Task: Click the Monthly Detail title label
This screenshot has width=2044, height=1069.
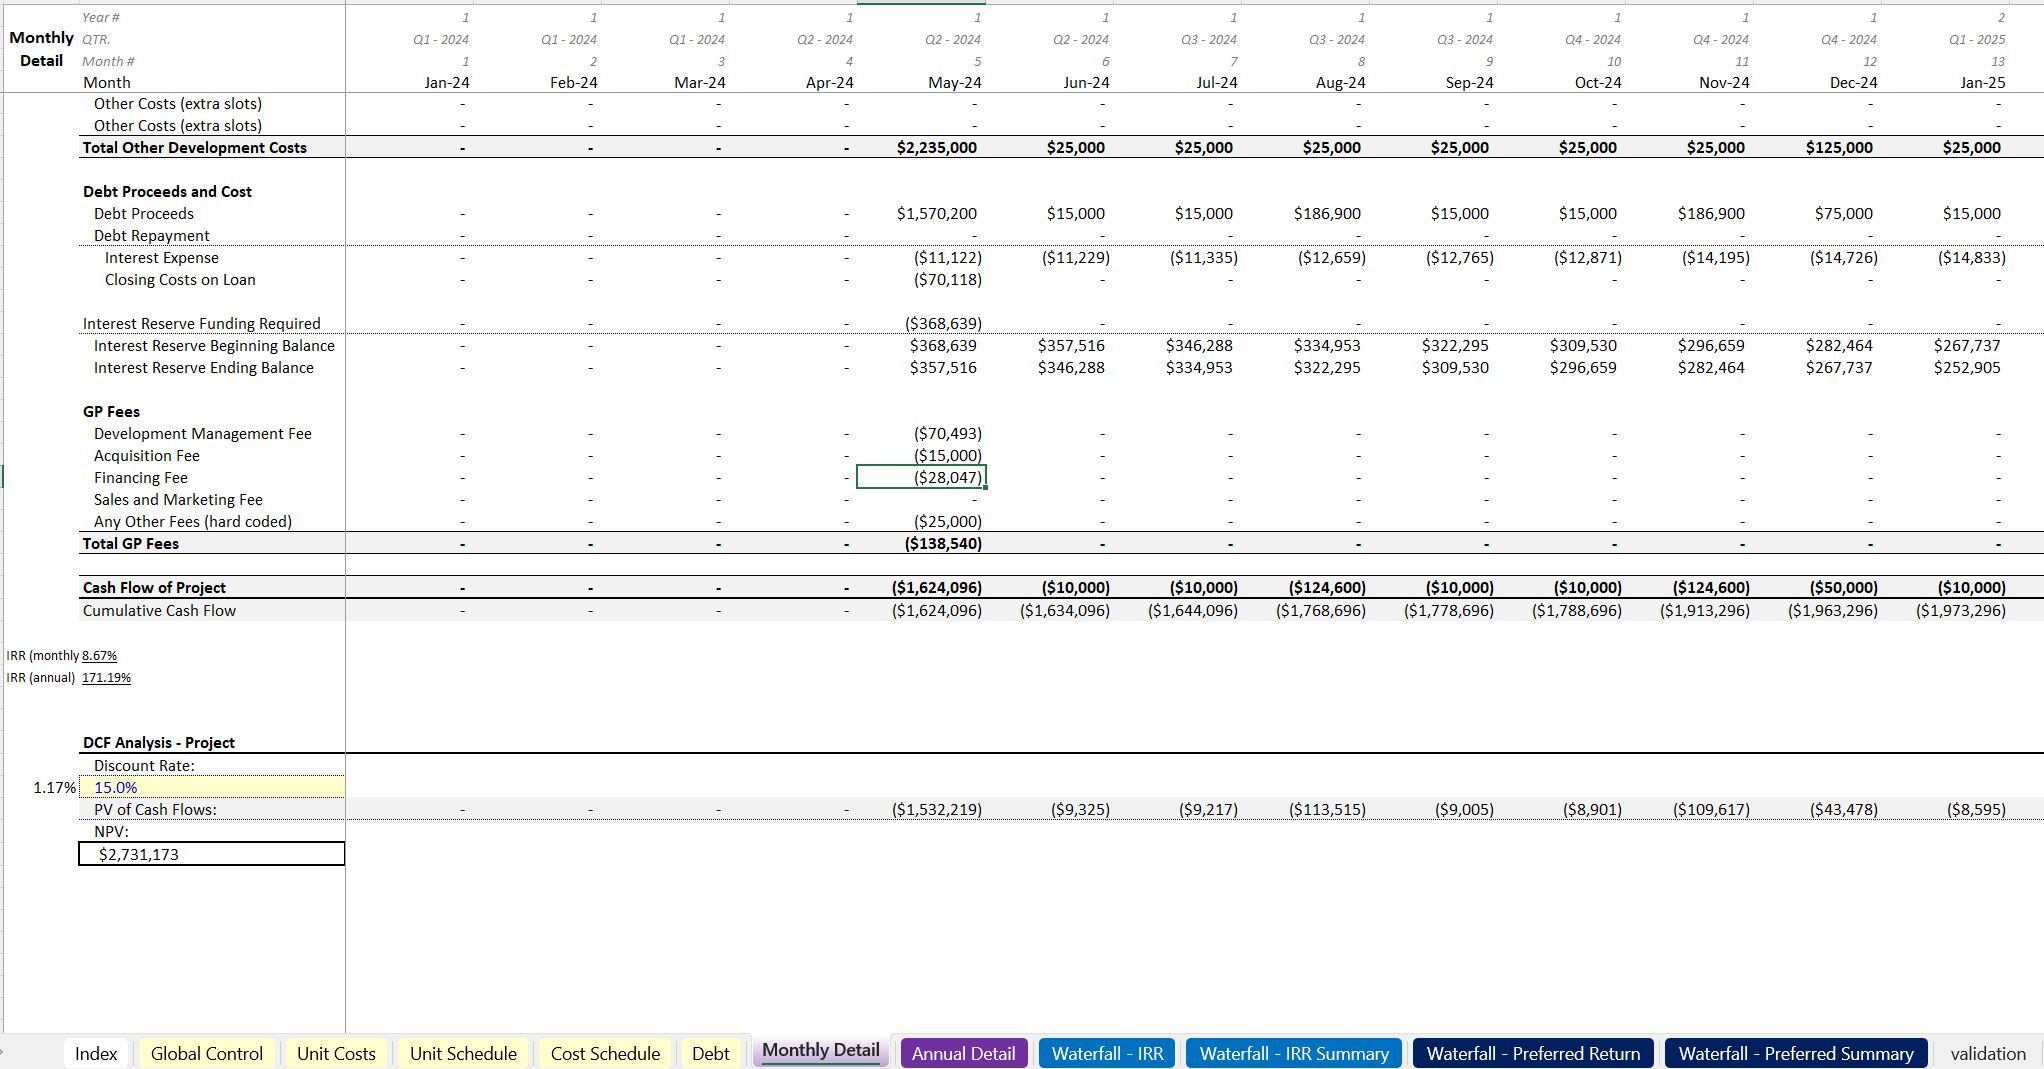Action: click(x=41, y=49)
